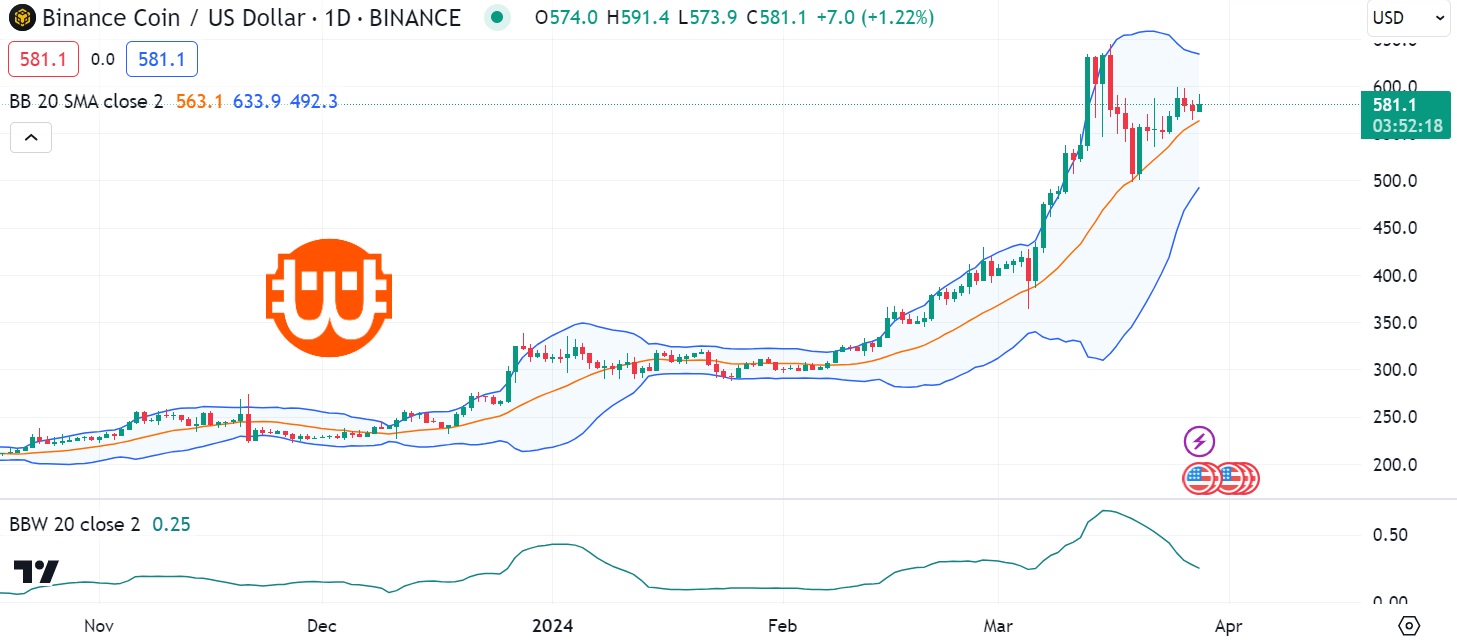The width and height of the screenshot is (1457, 644).
Task: Click the 500.0 price axis label
Action: pyautogui.click(x=1393, y=181)
